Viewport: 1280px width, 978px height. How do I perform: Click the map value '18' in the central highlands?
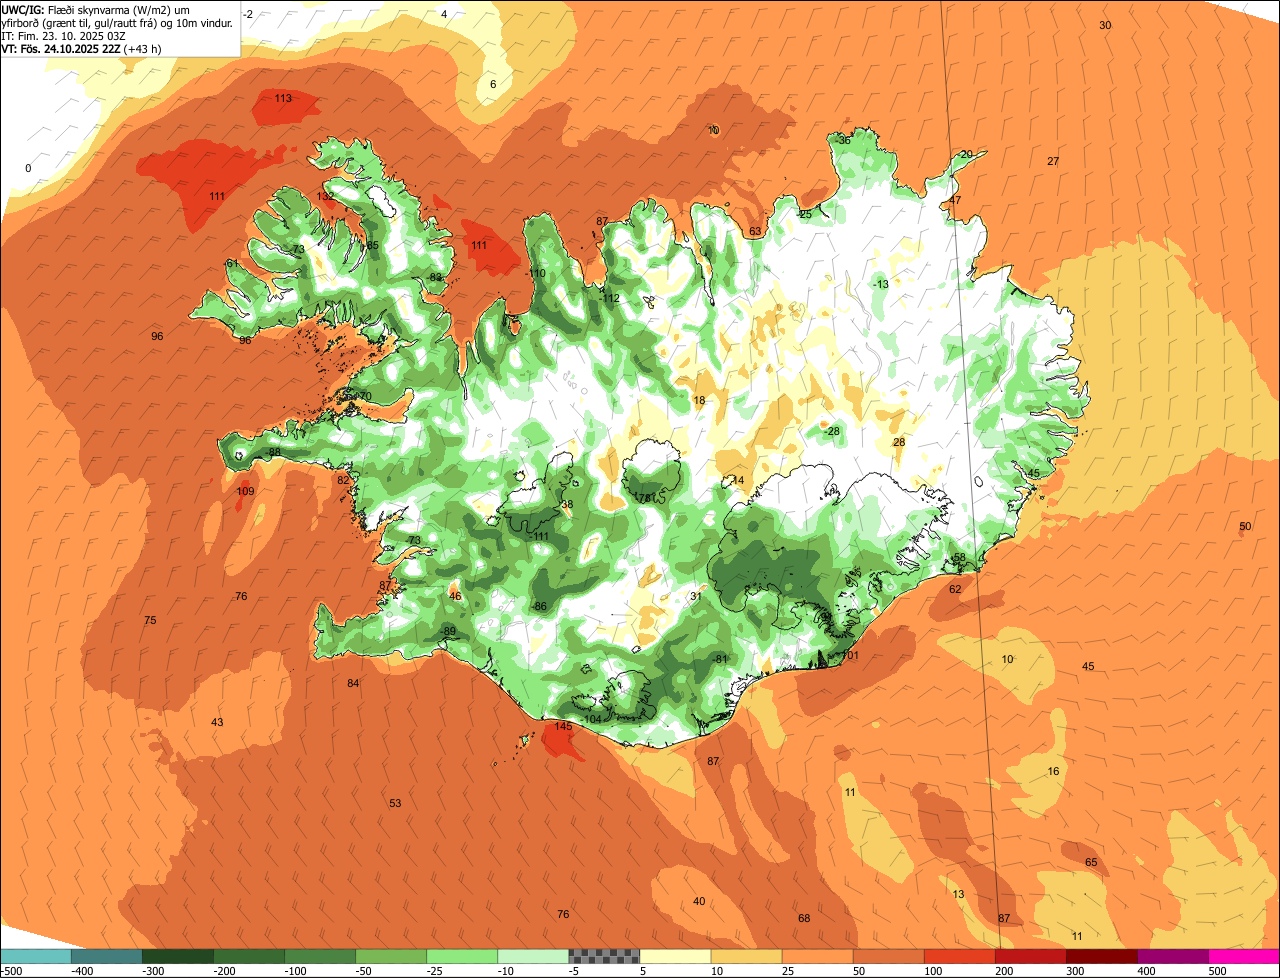(x=699, y=400)
